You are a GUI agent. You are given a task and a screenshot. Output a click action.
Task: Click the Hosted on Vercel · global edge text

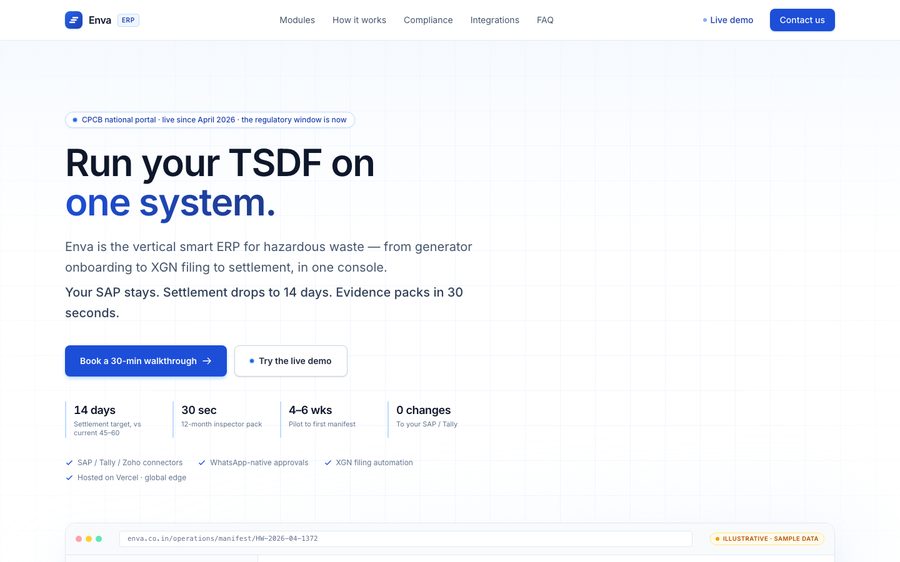pos(132,478)
